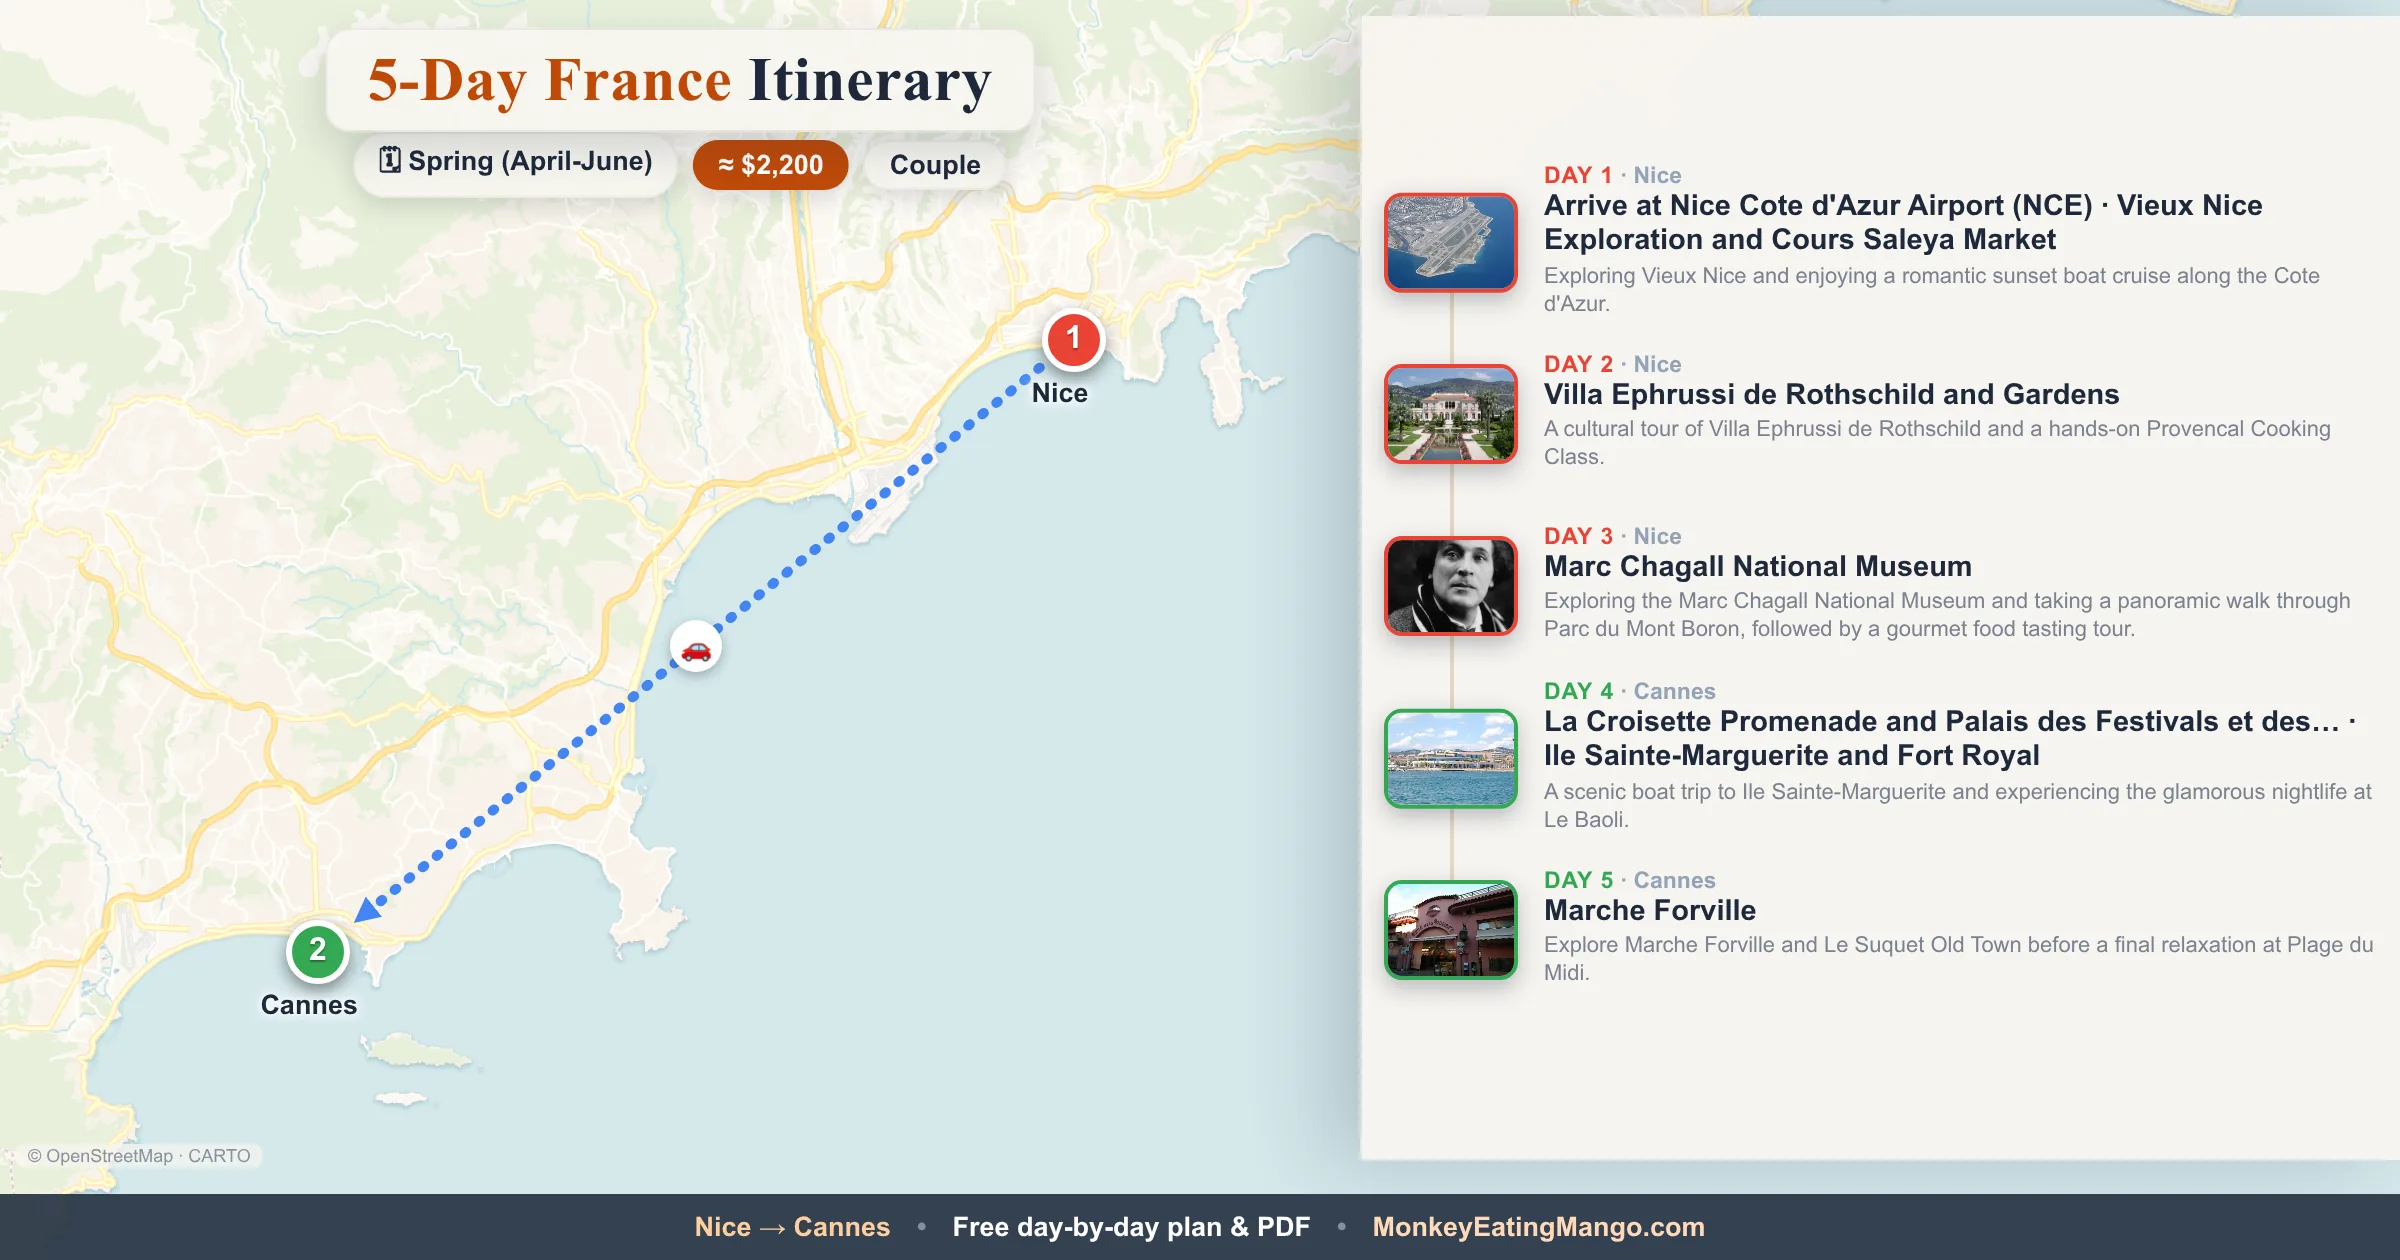Click the Provencal Cooking Class description
The height and width of the screenshot is (1260, 2400).
(x=1937, y=442)
